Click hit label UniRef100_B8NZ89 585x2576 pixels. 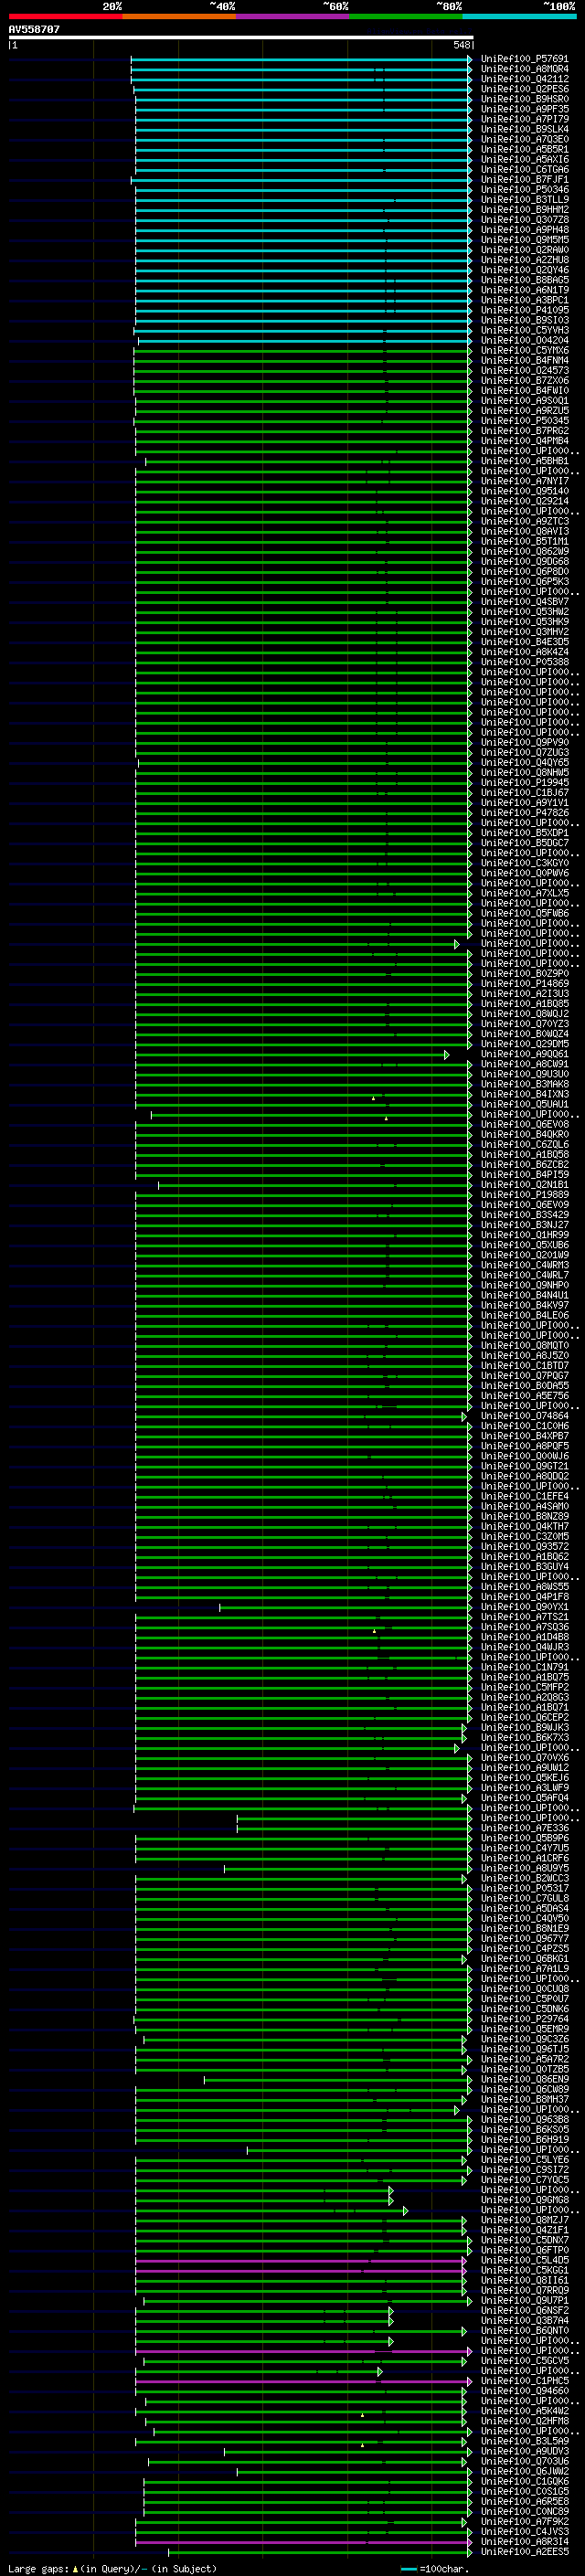[524, 1516]
